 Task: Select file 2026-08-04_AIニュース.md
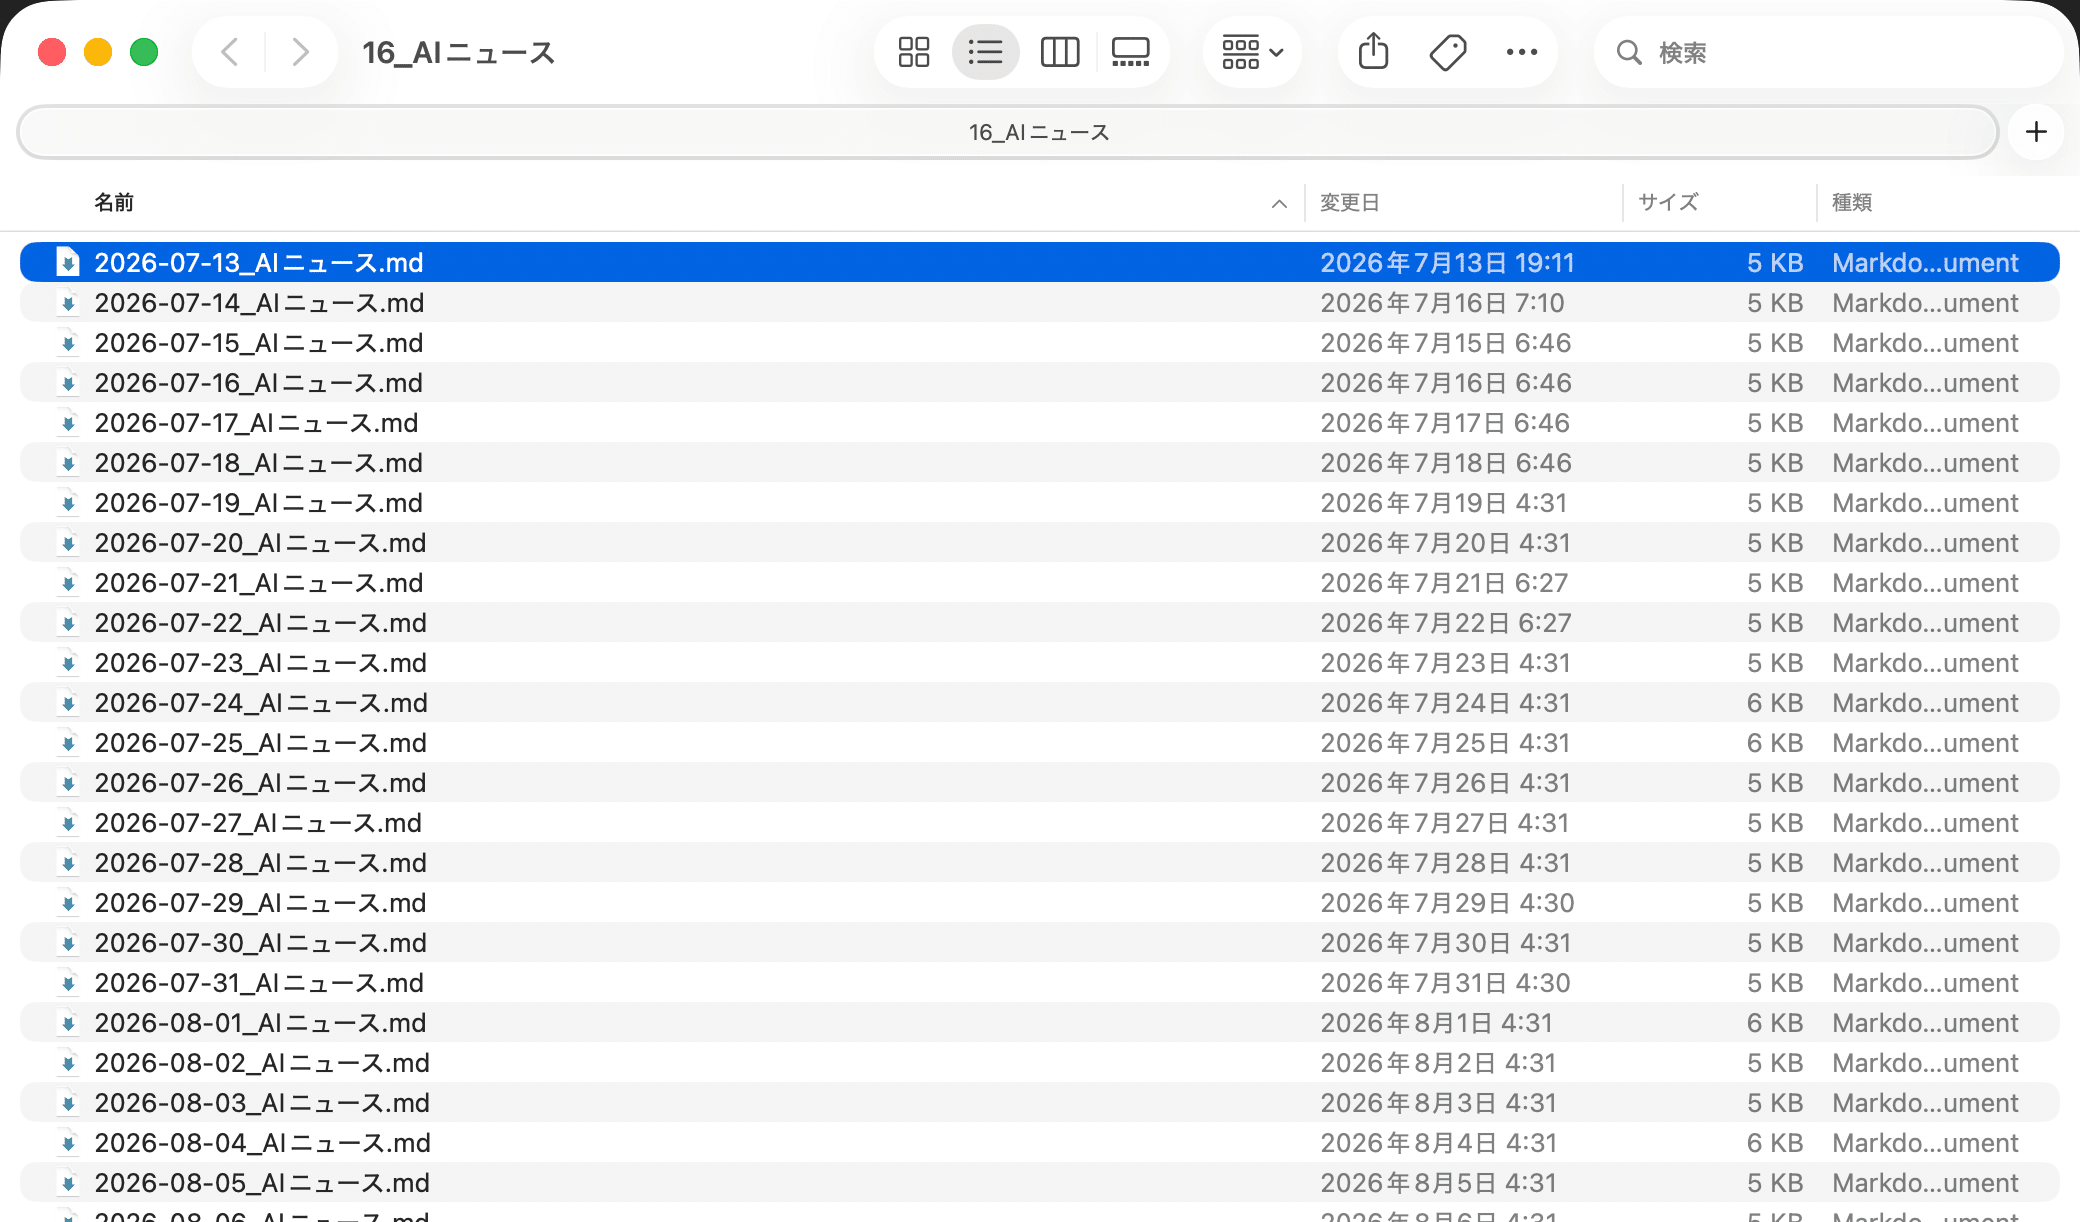(1040, 1143)
